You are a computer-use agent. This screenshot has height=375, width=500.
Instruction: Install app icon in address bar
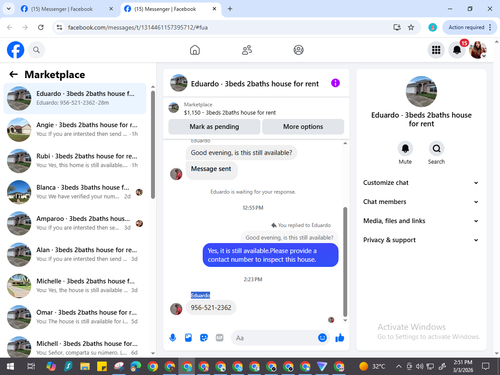pos(397,27)
